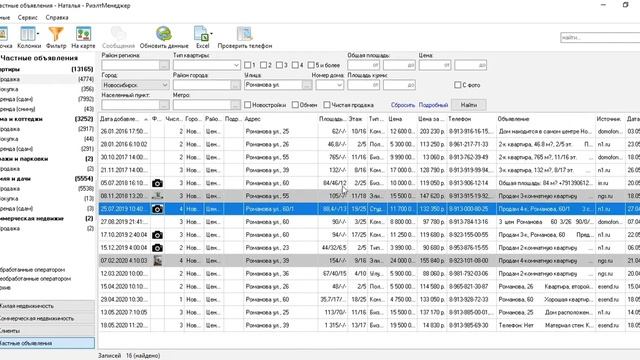Open photo icon in 08.11.2018 row
640x360 pixels.
157,196
